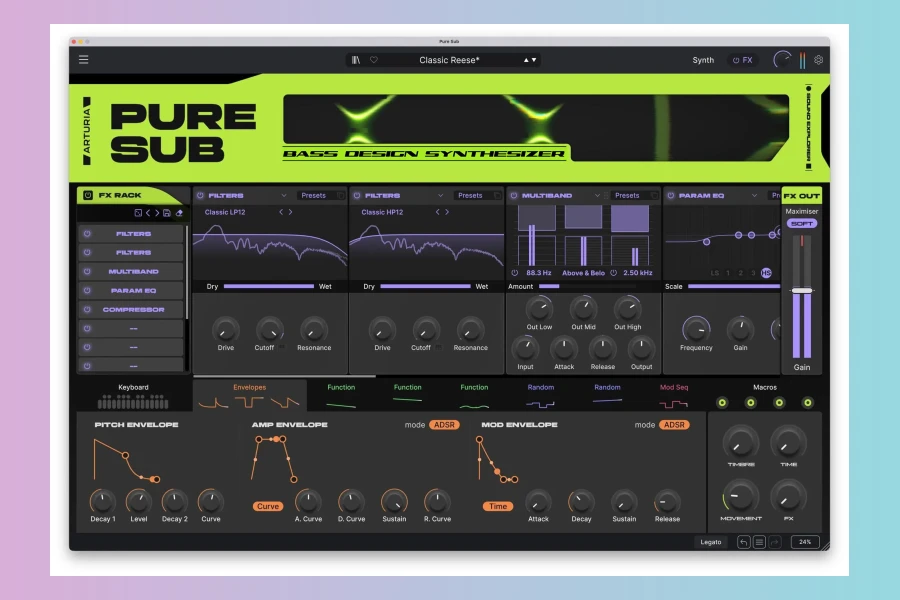Open Presets for the Classic LP12 filter
Screen dimensions: 900x600
313,195
